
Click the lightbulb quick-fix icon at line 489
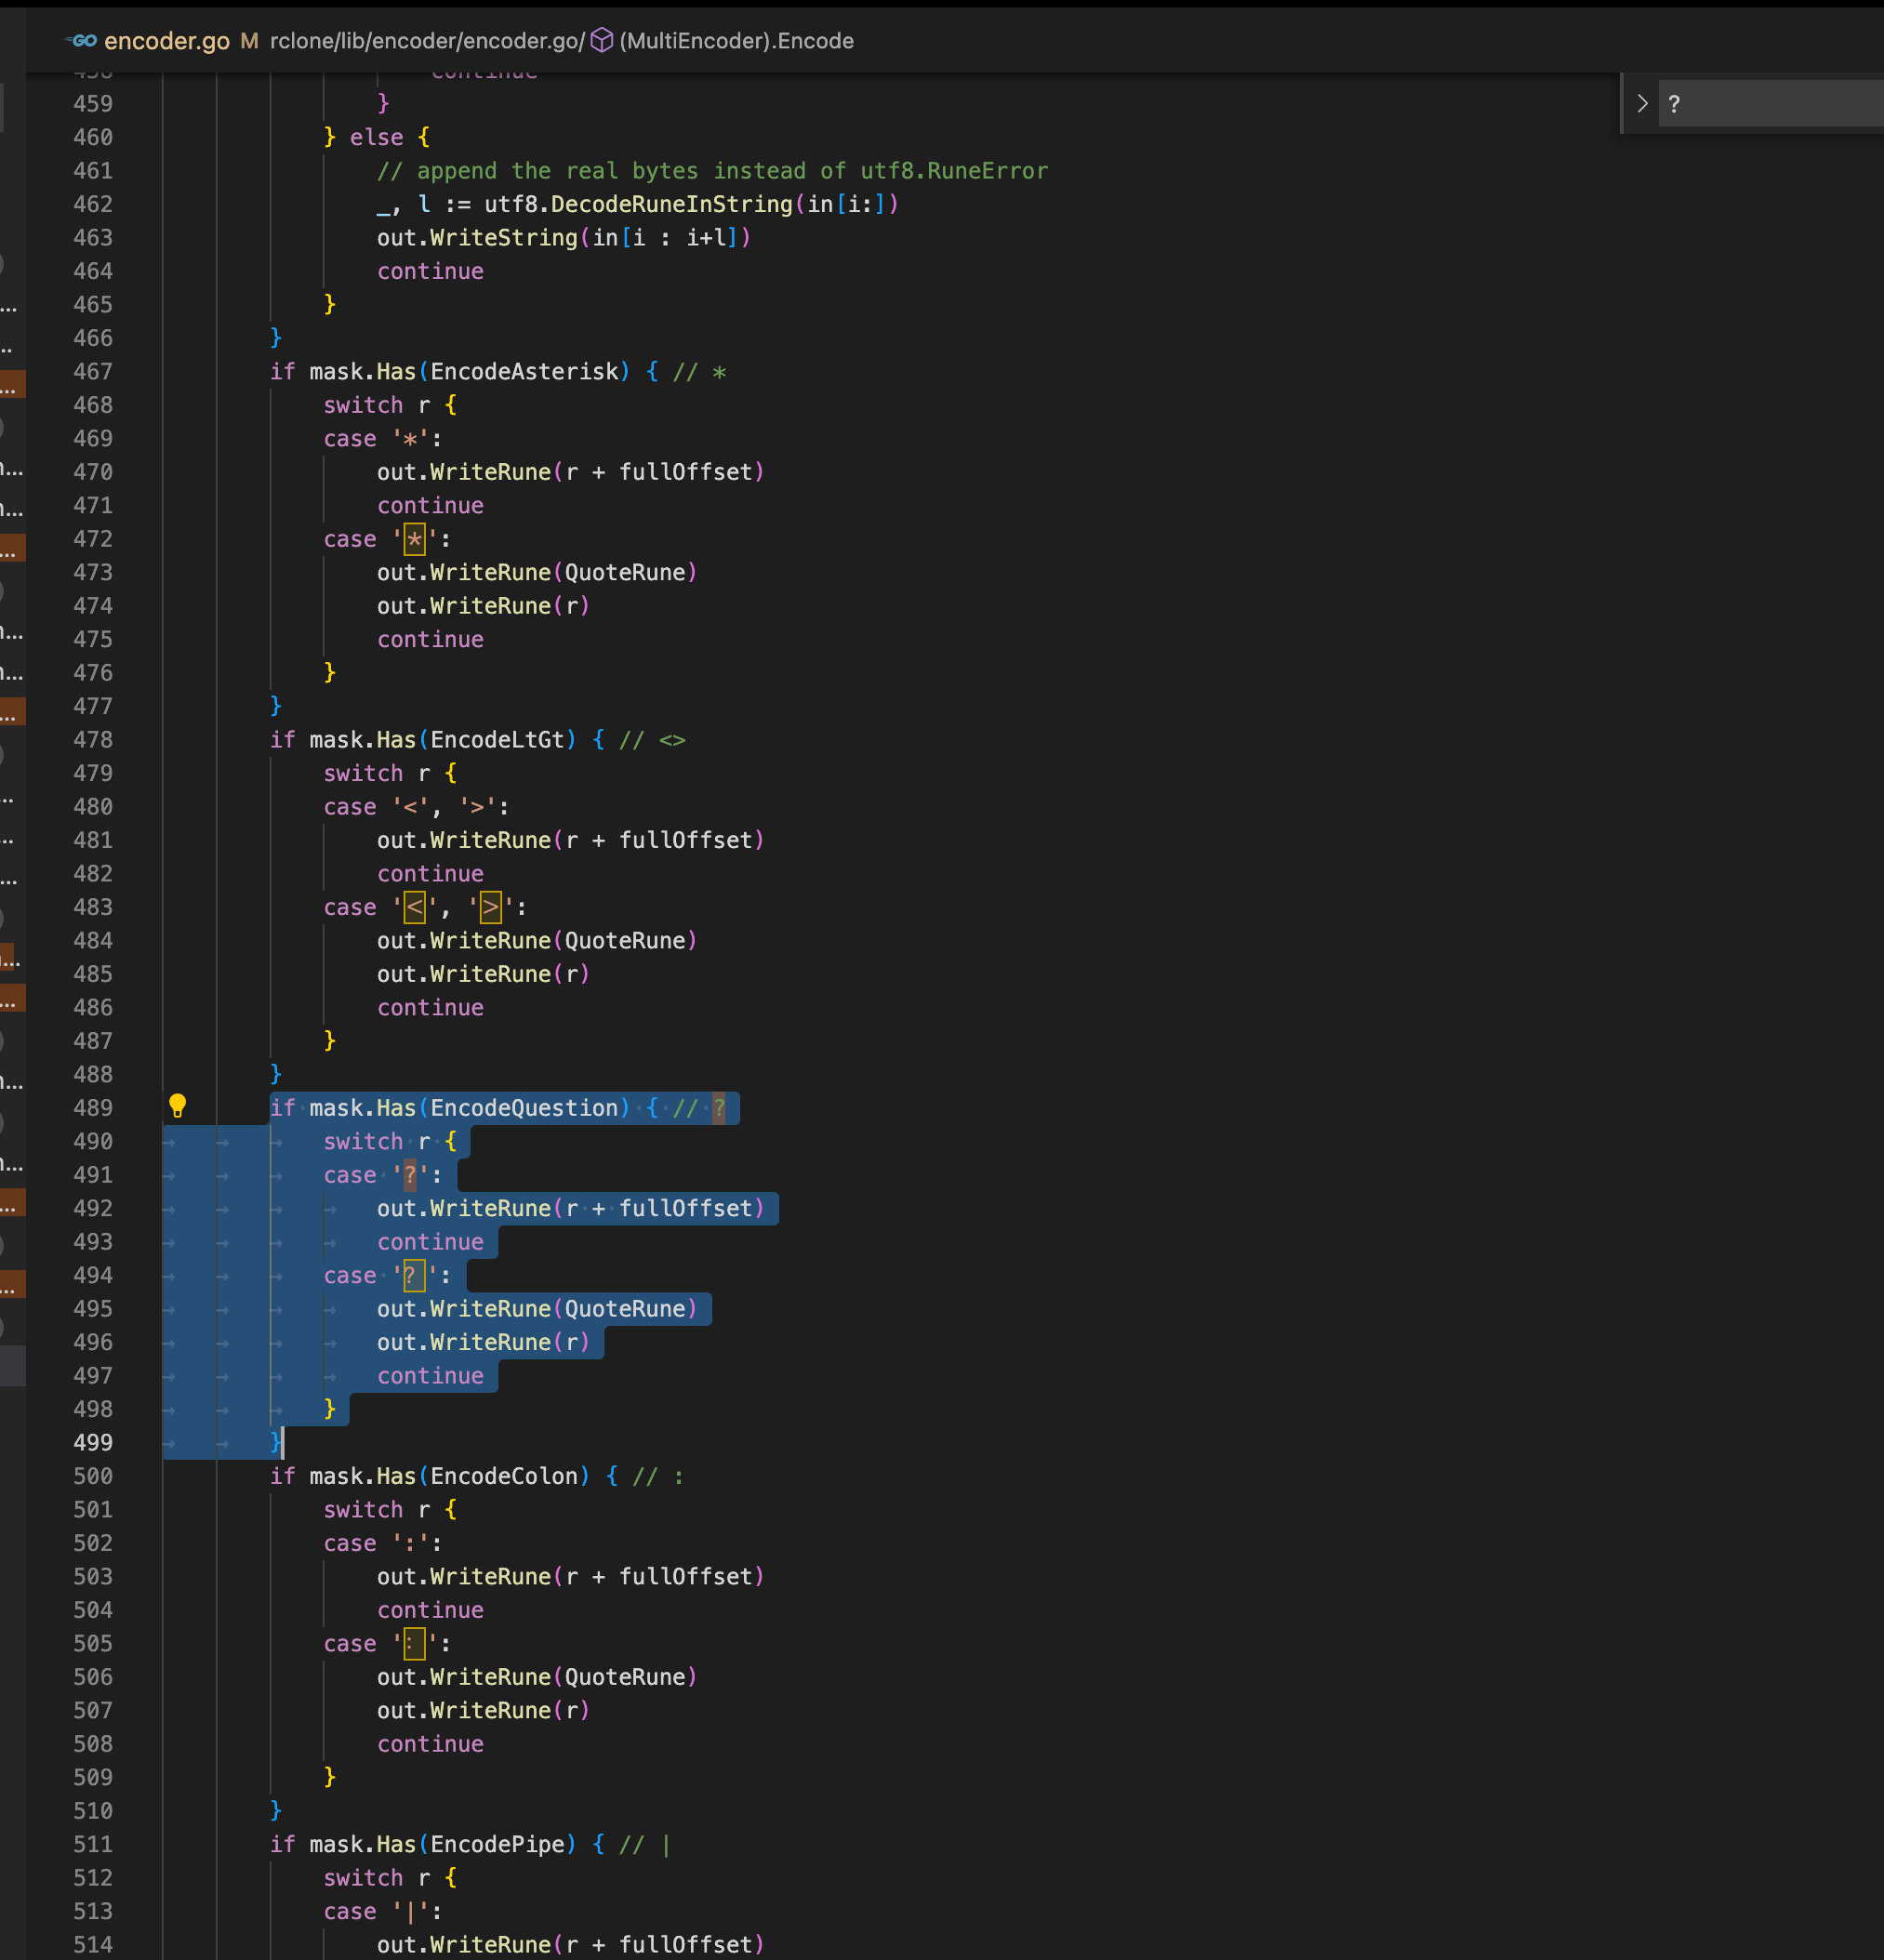point(178,1107)
